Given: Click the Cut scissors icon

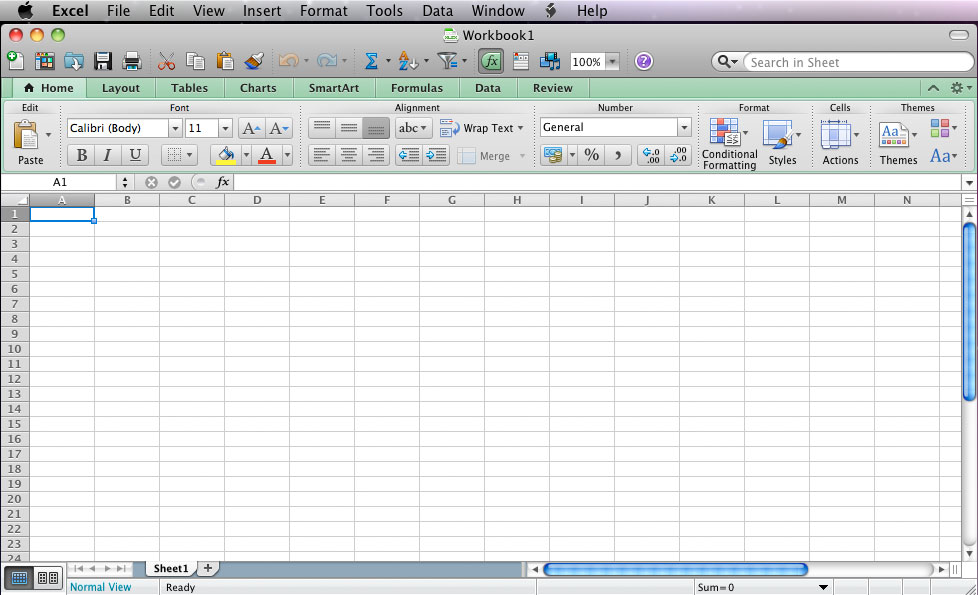Looking at the screenshot, I should coord(166,62).
